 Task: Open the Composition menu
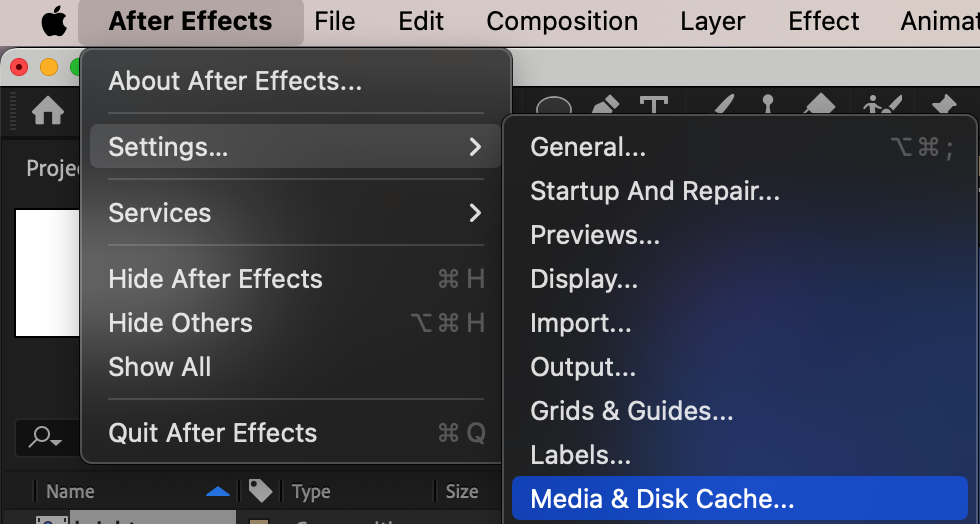562,21
